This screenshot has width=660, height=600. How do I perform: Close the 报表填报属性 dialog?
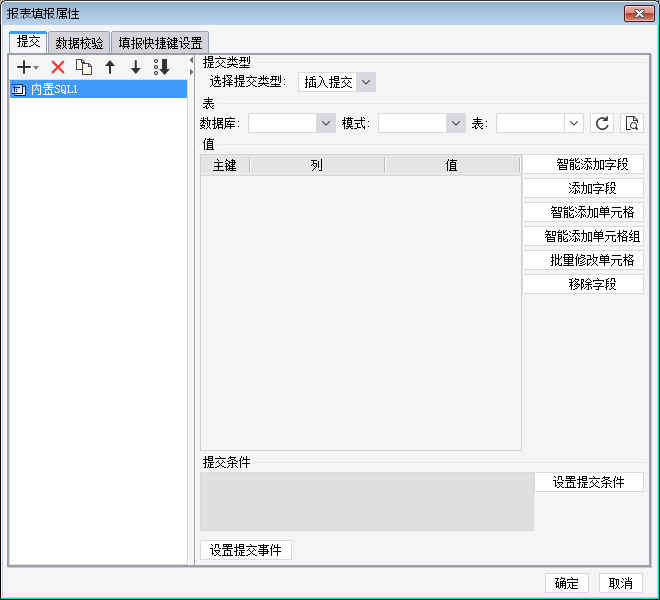click(x=639, y=13)
